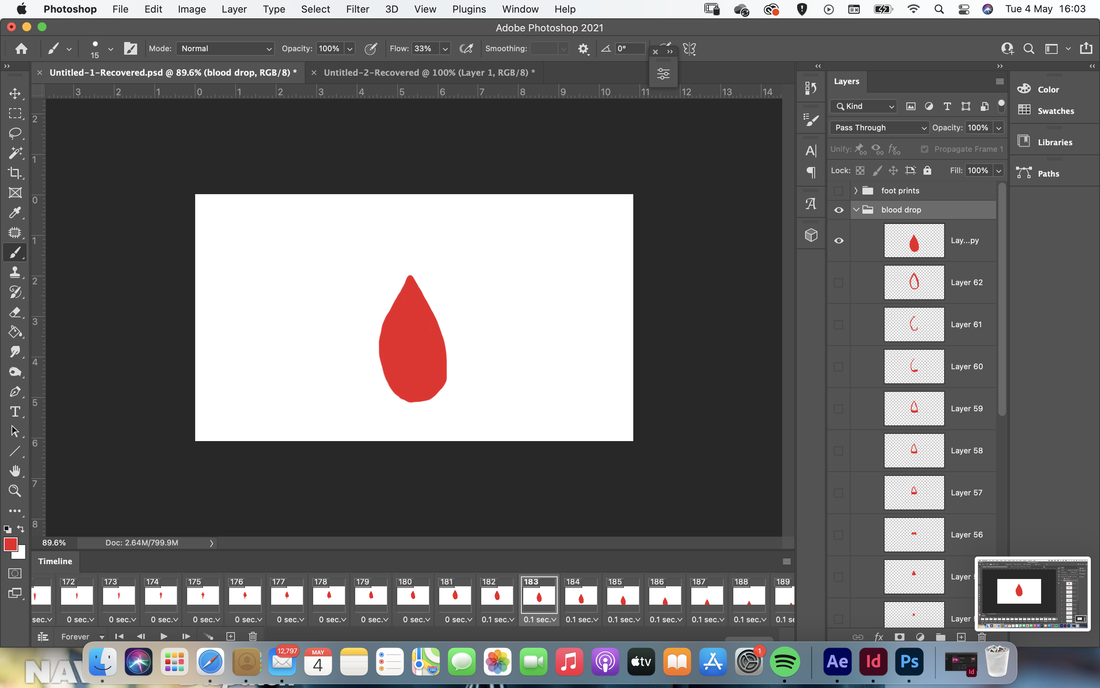
Task: Toggle visibility of foot prints group
Action: 838,191
